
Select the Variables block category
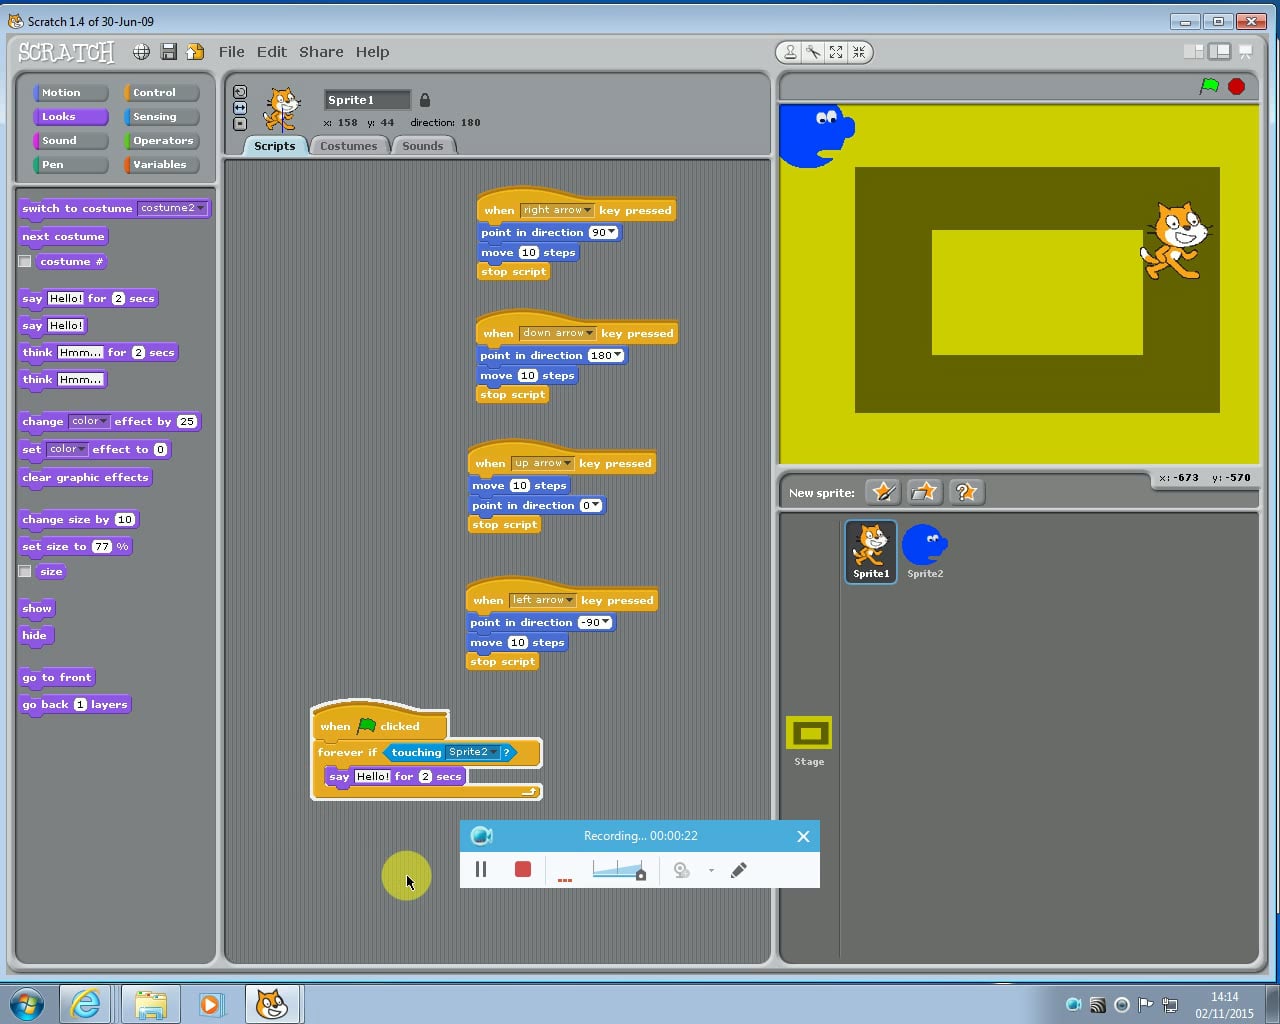(161, 164)
